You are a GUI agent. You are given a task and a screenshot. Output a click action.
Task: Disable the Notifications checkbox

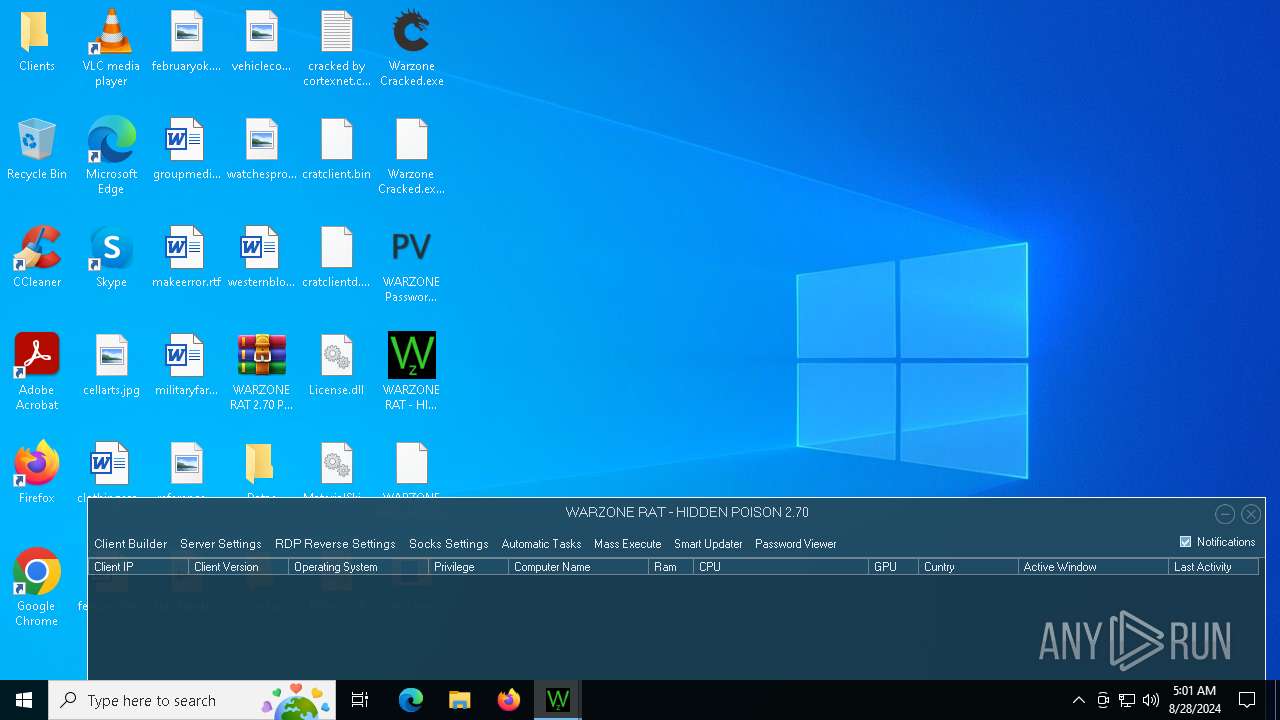point(1186,542)
